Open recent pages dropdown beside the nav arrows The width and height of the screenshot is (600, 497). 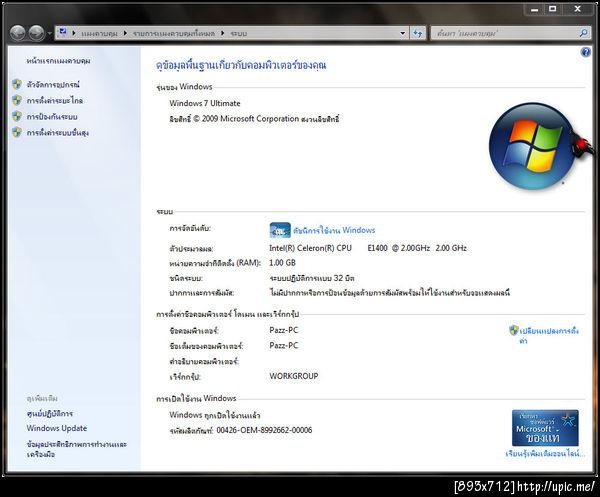pyautogui.click(x=49, y=34)
